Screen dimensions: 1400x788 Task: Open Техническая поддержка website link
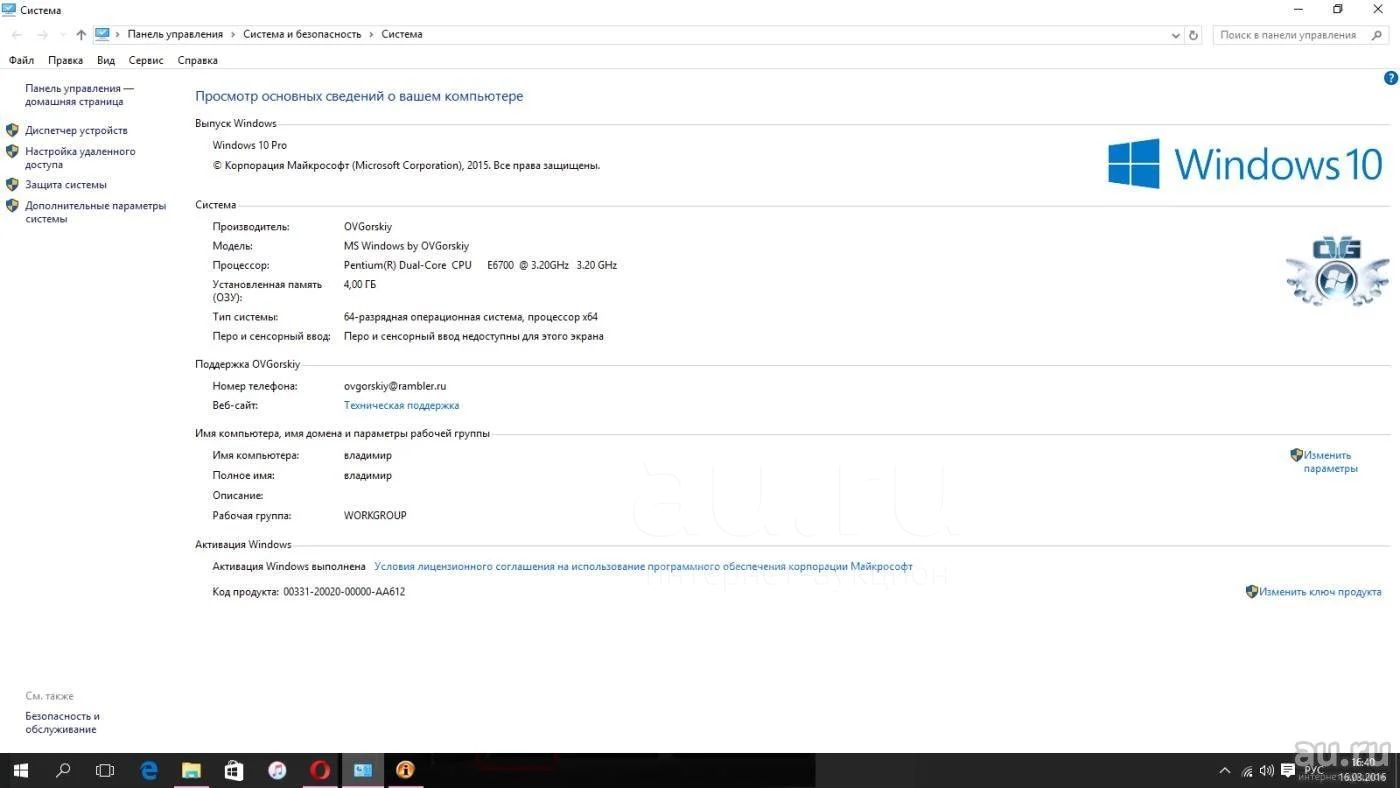[401, 405]
